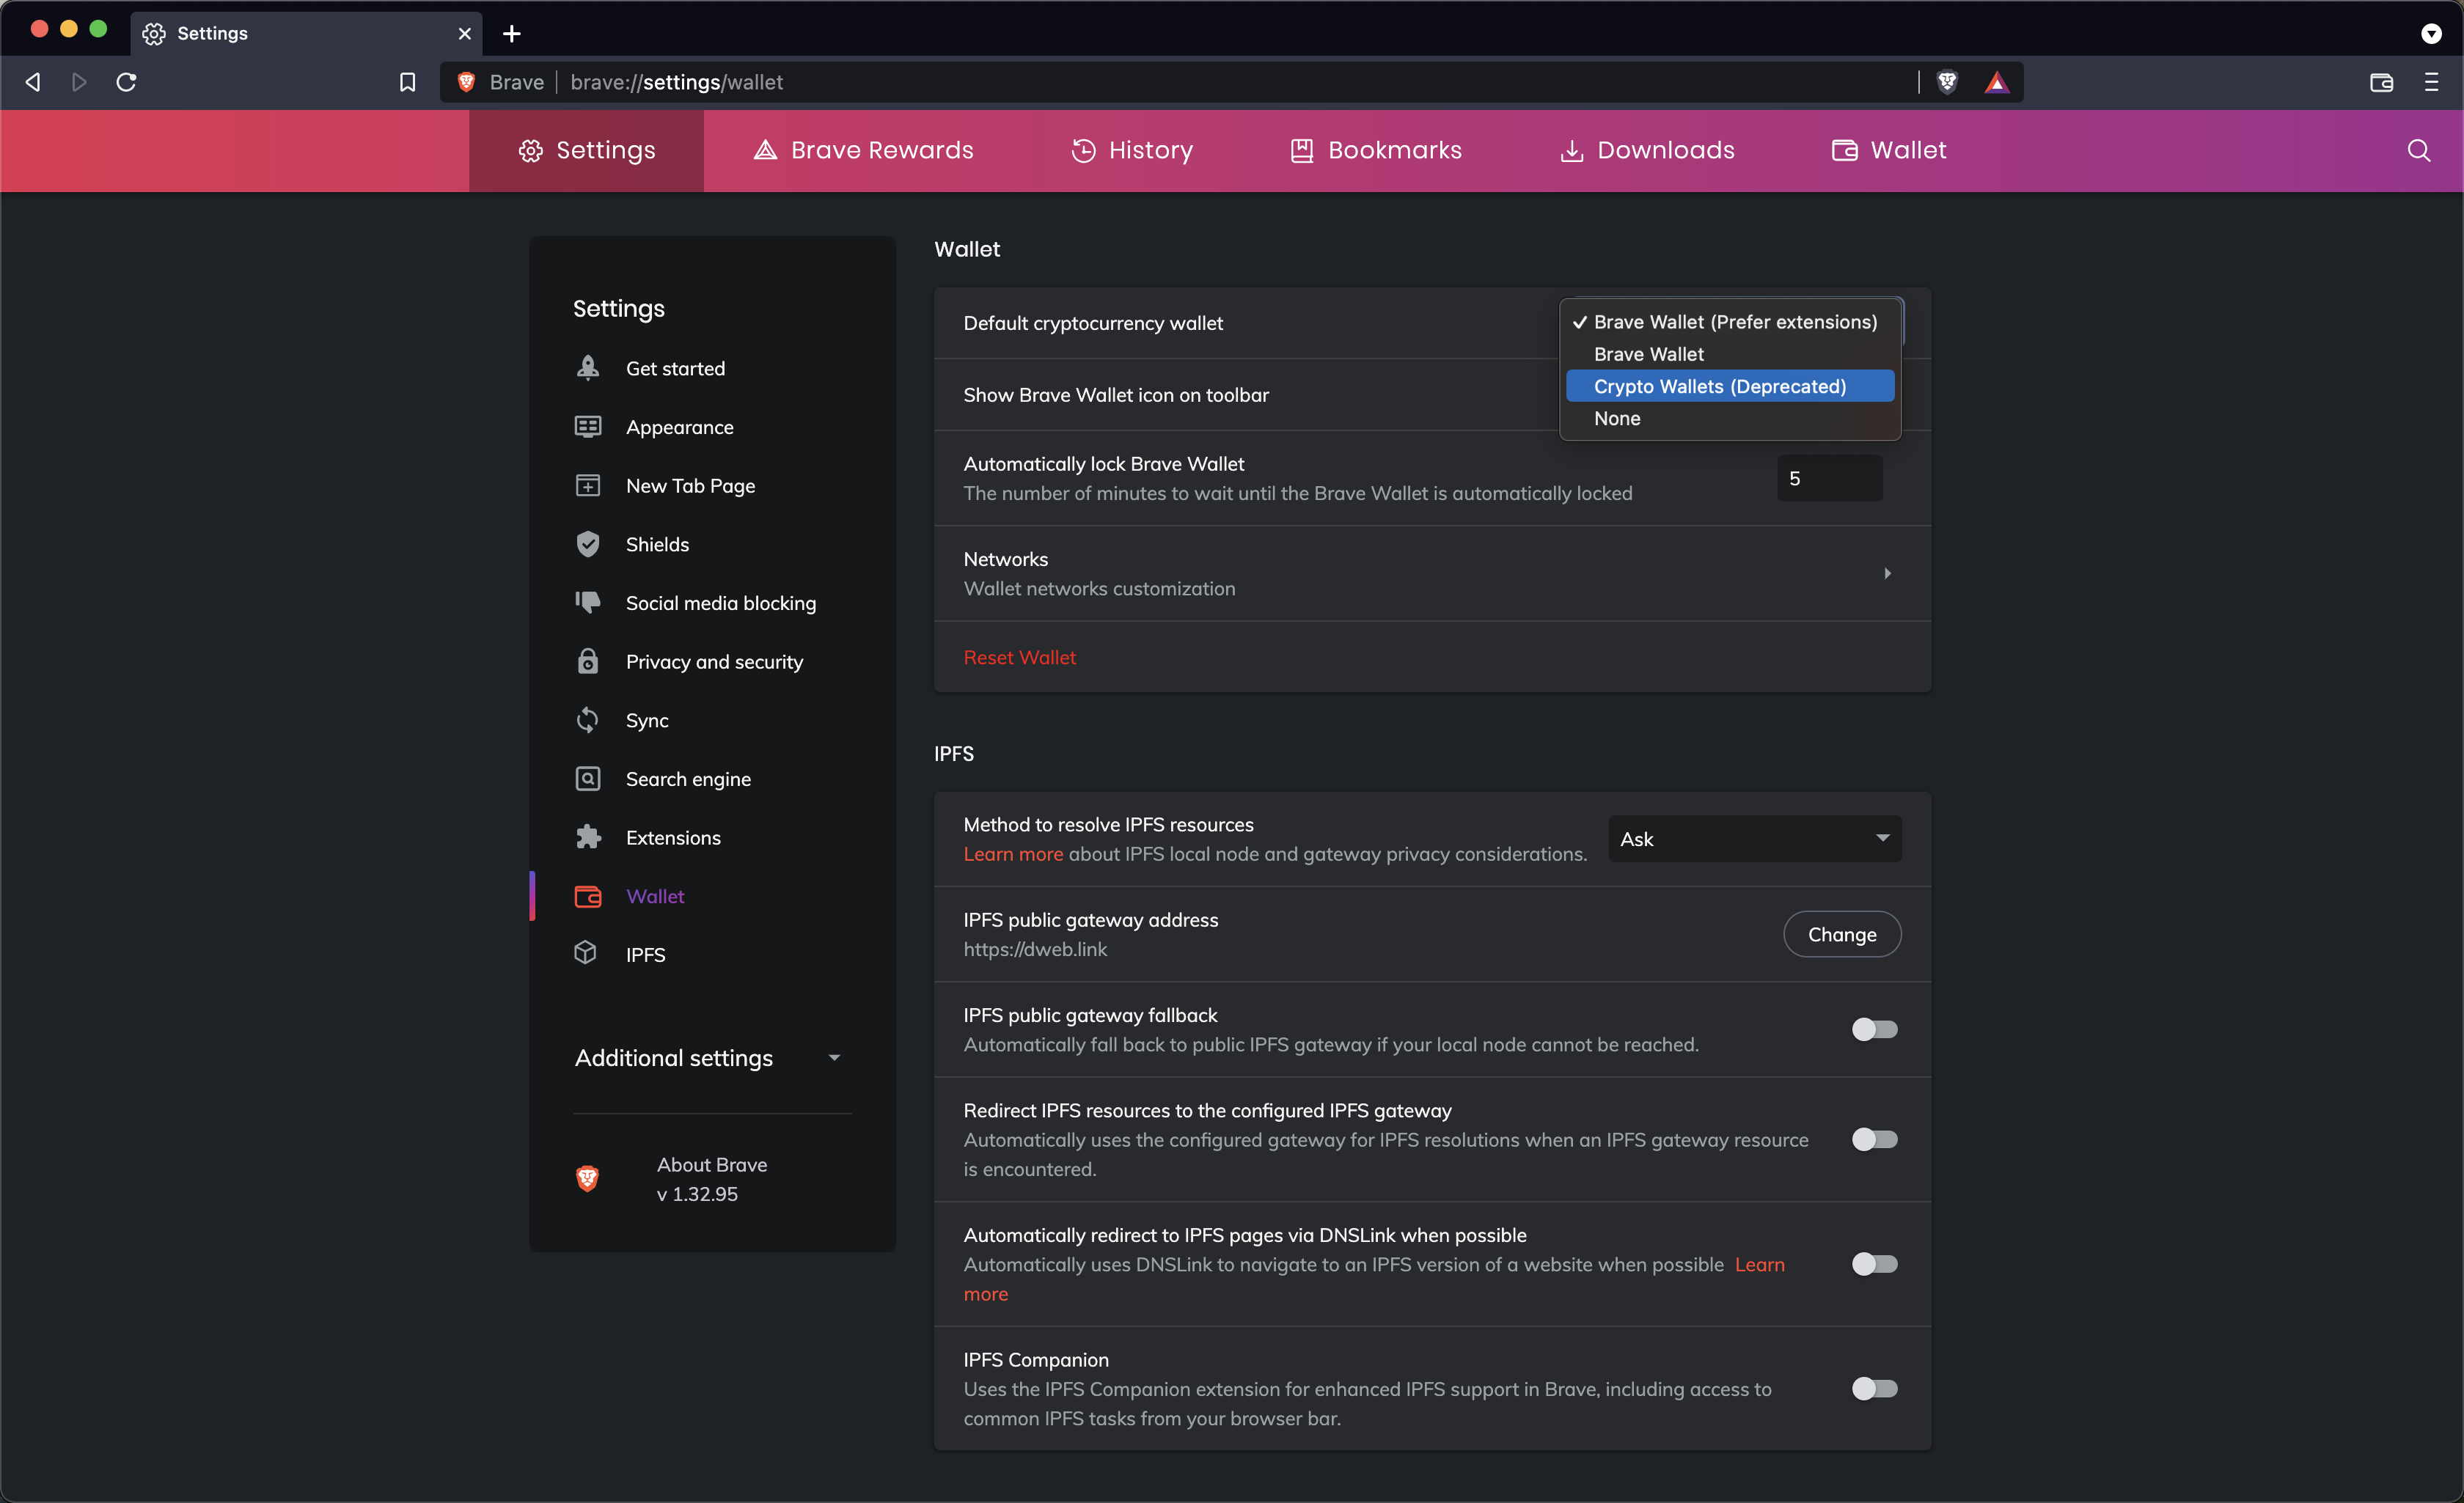Viewport: 2464px width, 1503px height.
Task: Open the search icon in settings header
Action: 2419,150
